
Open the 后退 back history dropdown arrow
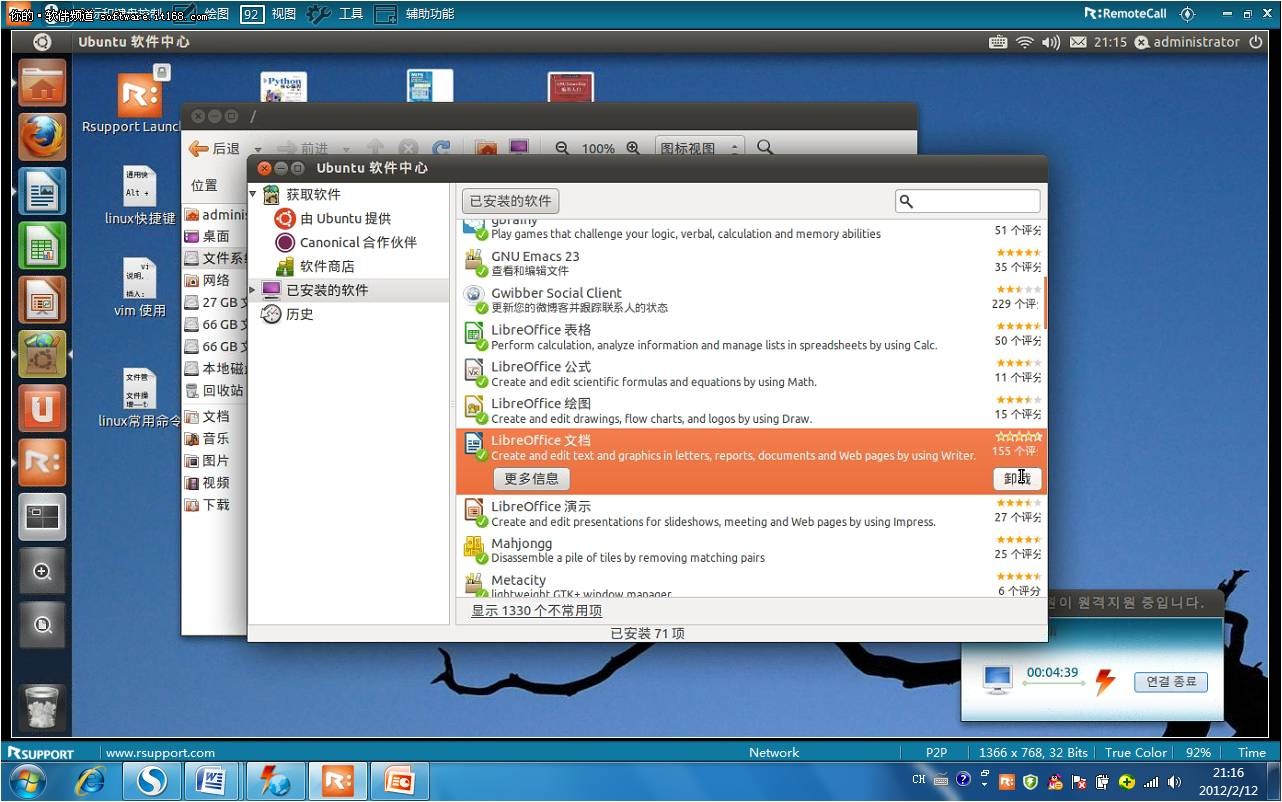pos(257,149)
